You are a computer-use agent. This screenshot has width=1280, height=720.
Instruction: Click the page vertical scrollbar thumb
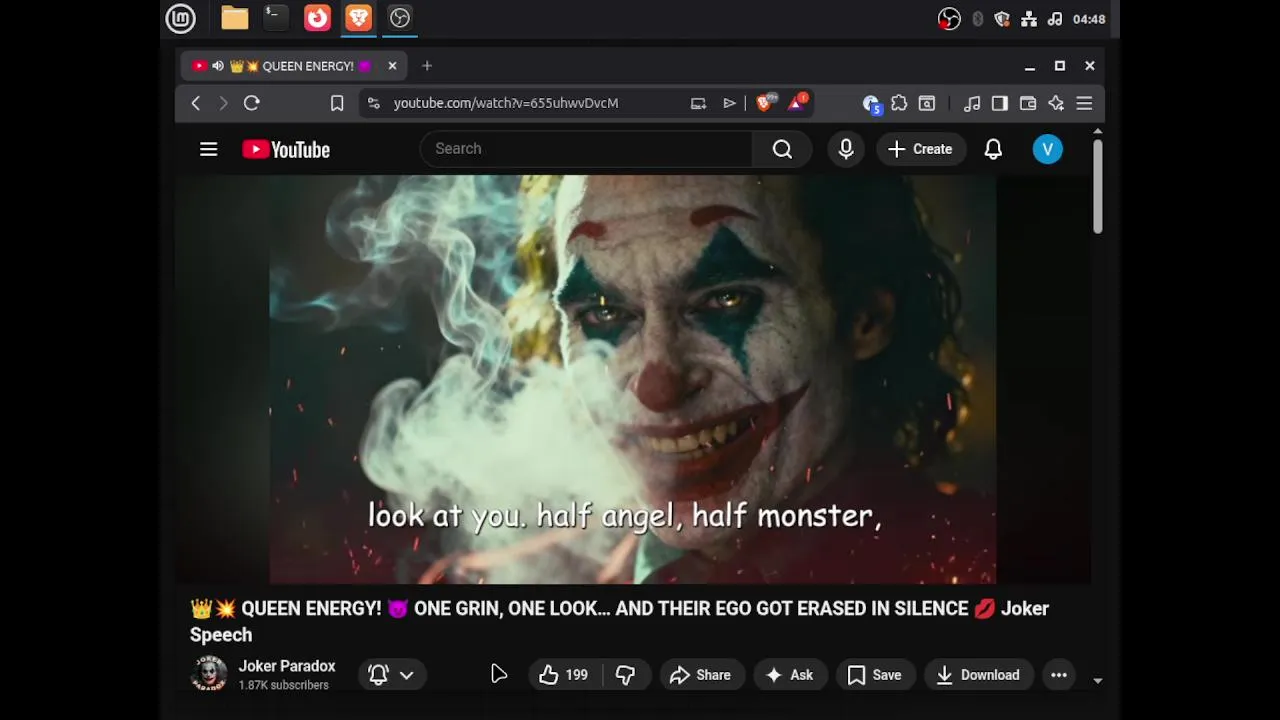[x=1097, y=186]
